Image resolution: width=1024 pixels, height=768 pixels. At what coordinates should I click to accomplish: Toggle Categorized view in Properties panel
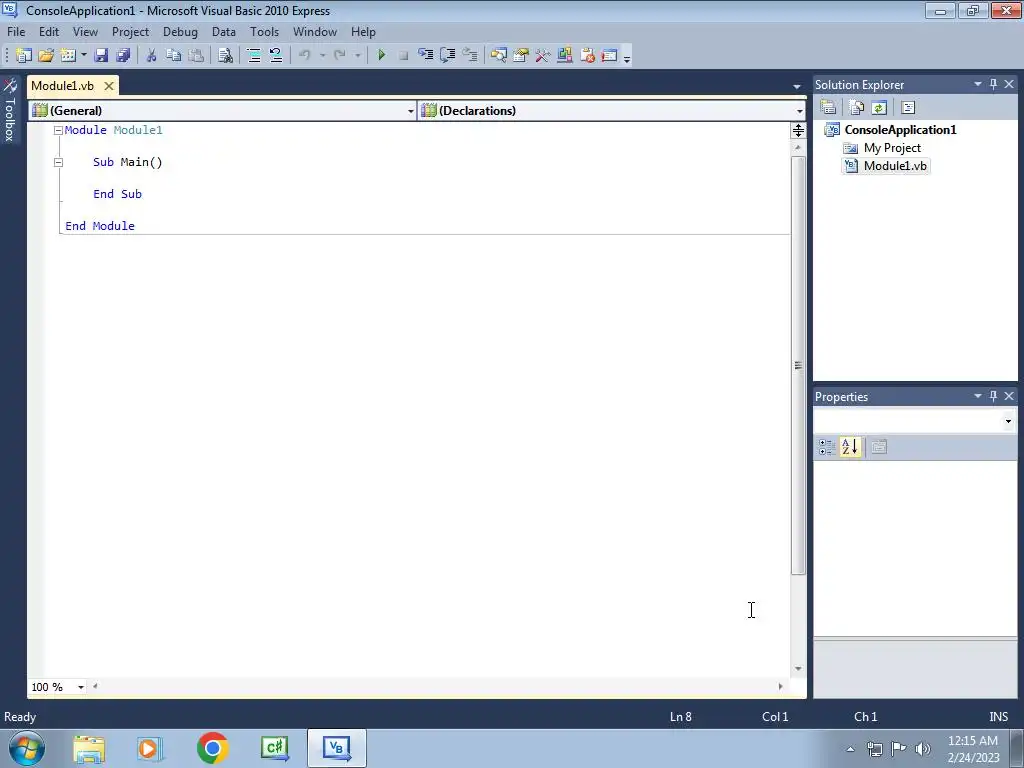[x=827, y=447]
